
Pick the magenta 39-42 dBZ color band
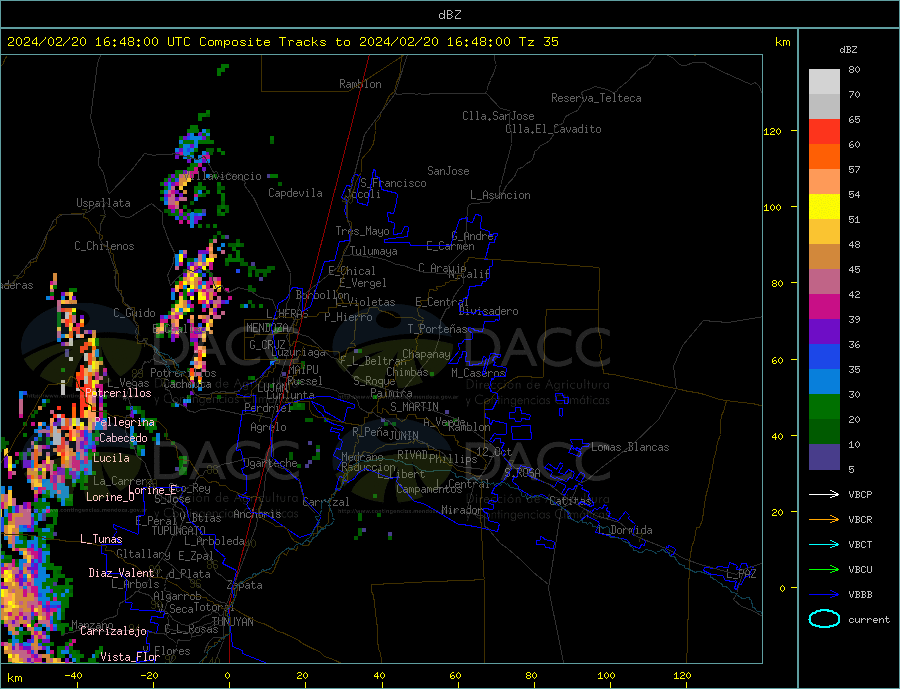824,307
